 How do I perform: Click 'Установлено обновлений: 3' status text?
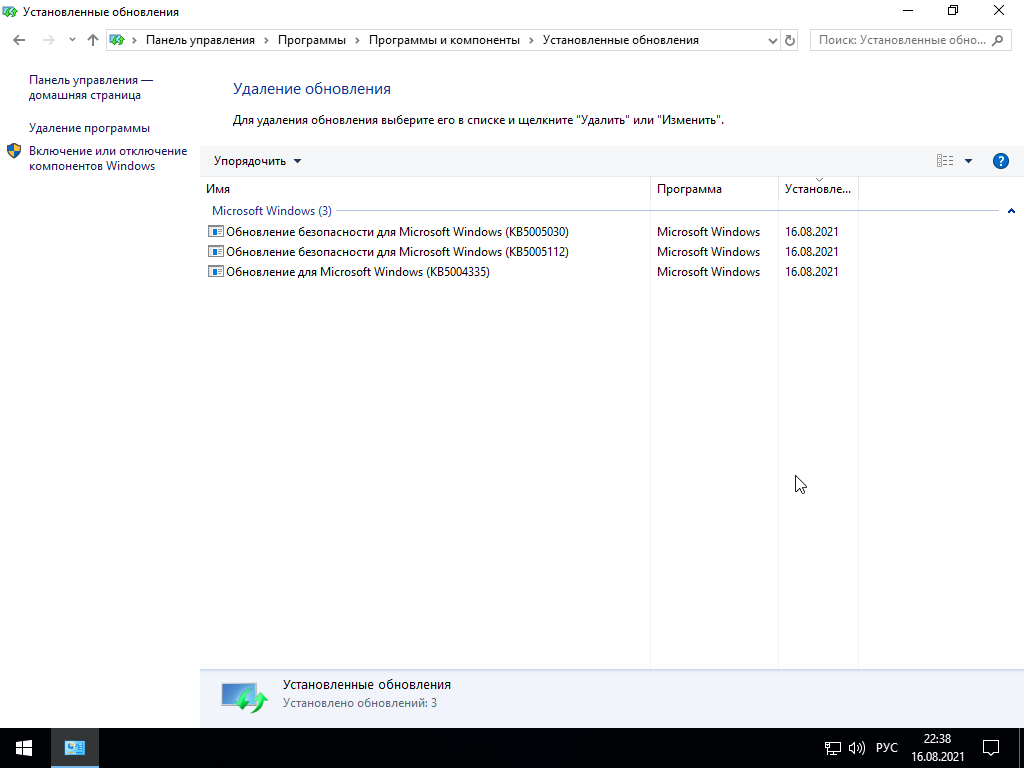coord(360,703)
